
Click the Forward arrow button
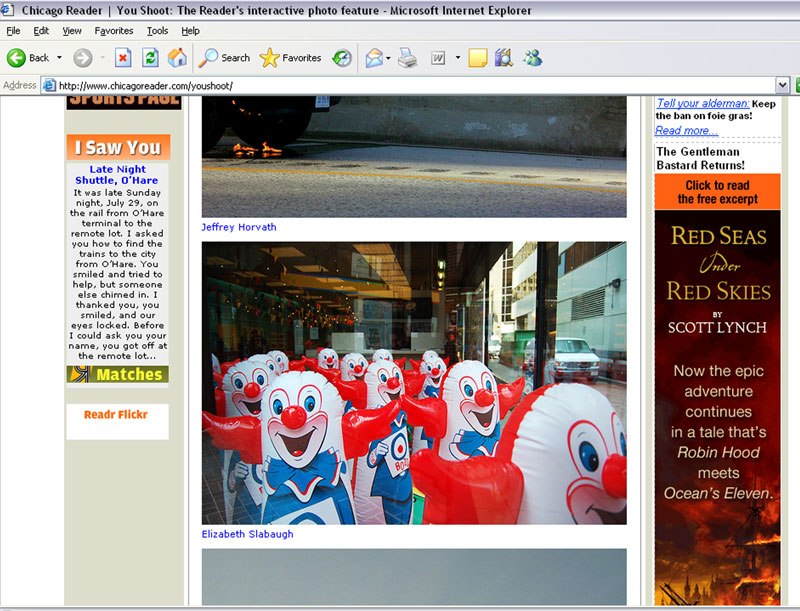click(83, 58)
